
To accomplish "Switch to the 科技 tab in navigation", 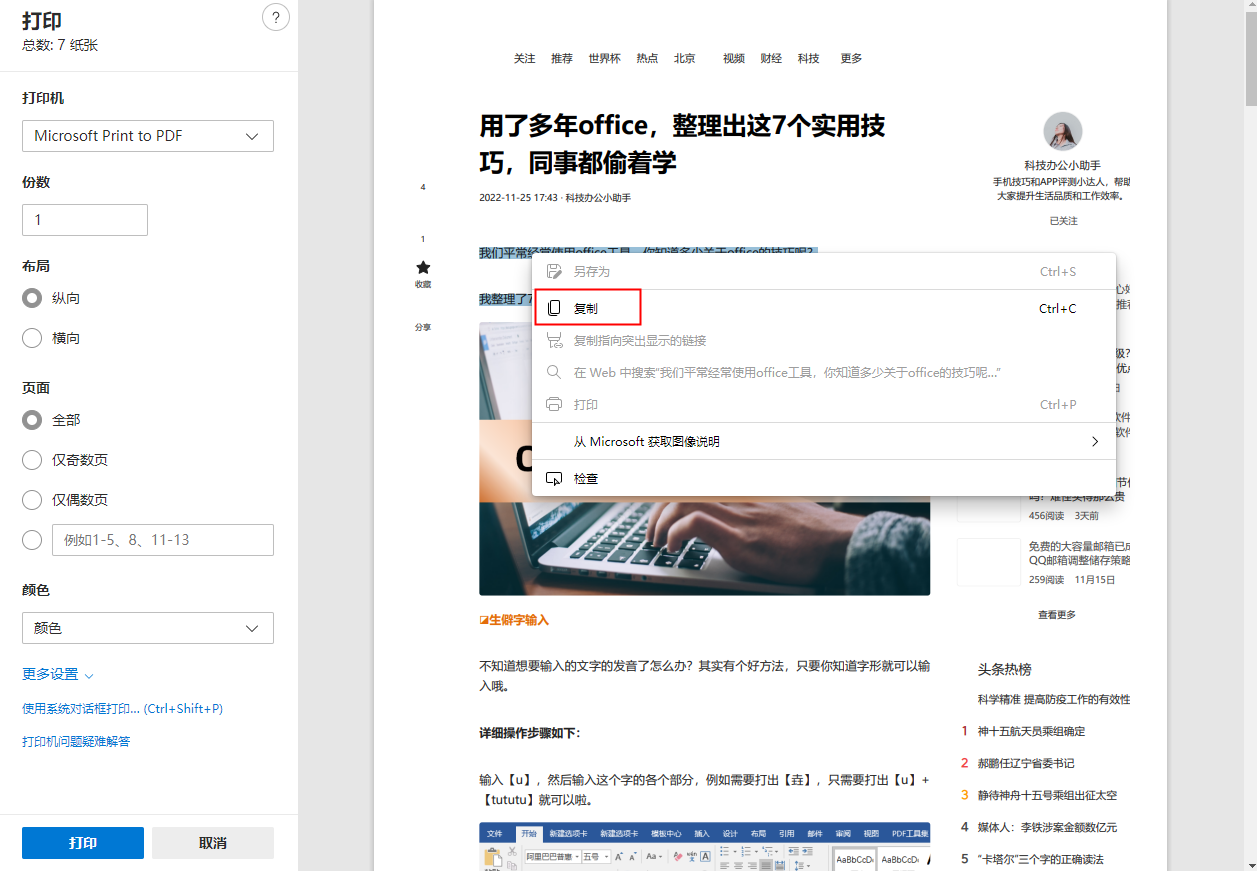I will pos(808,58).
